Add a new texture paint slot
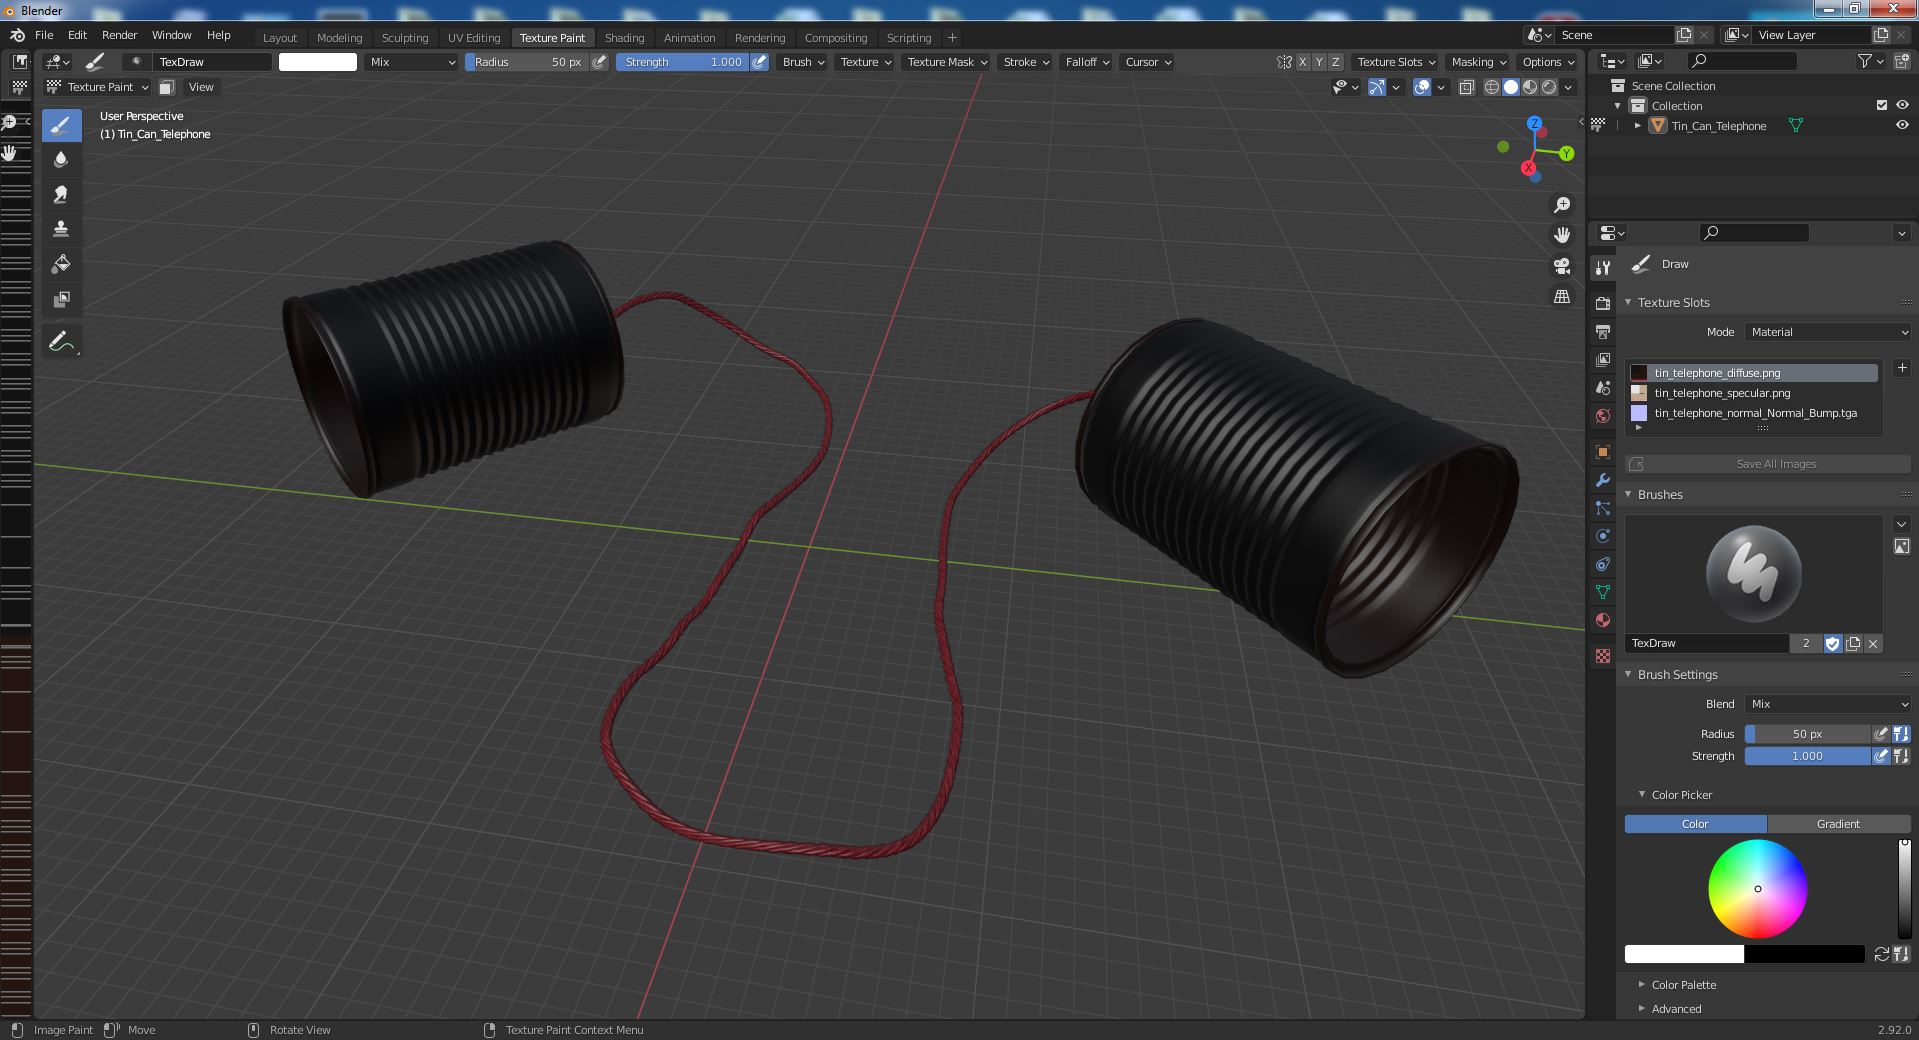 tap(1901, 368)
